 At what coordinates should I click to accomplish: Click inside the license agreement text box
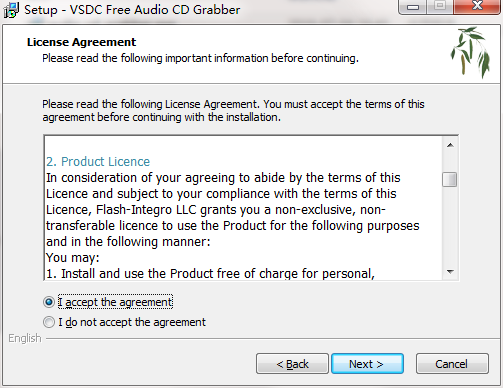243,208
